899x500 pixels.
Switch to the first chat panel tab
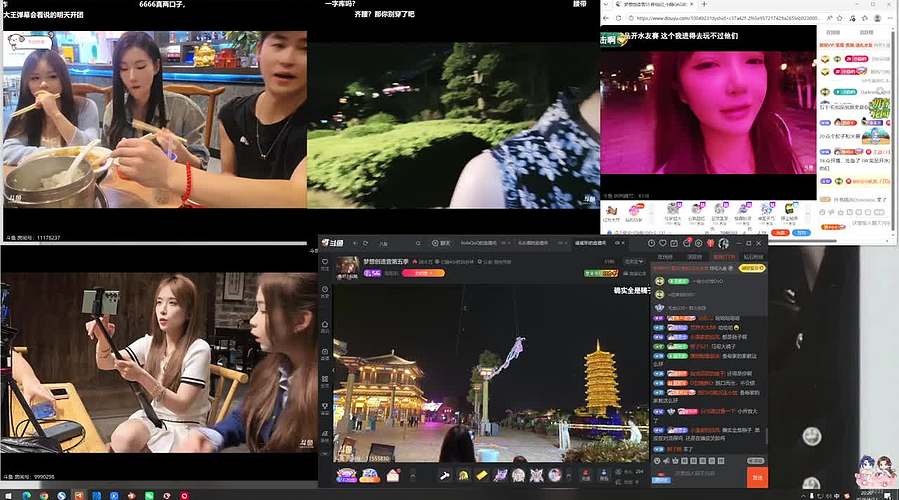pos(664,257)
